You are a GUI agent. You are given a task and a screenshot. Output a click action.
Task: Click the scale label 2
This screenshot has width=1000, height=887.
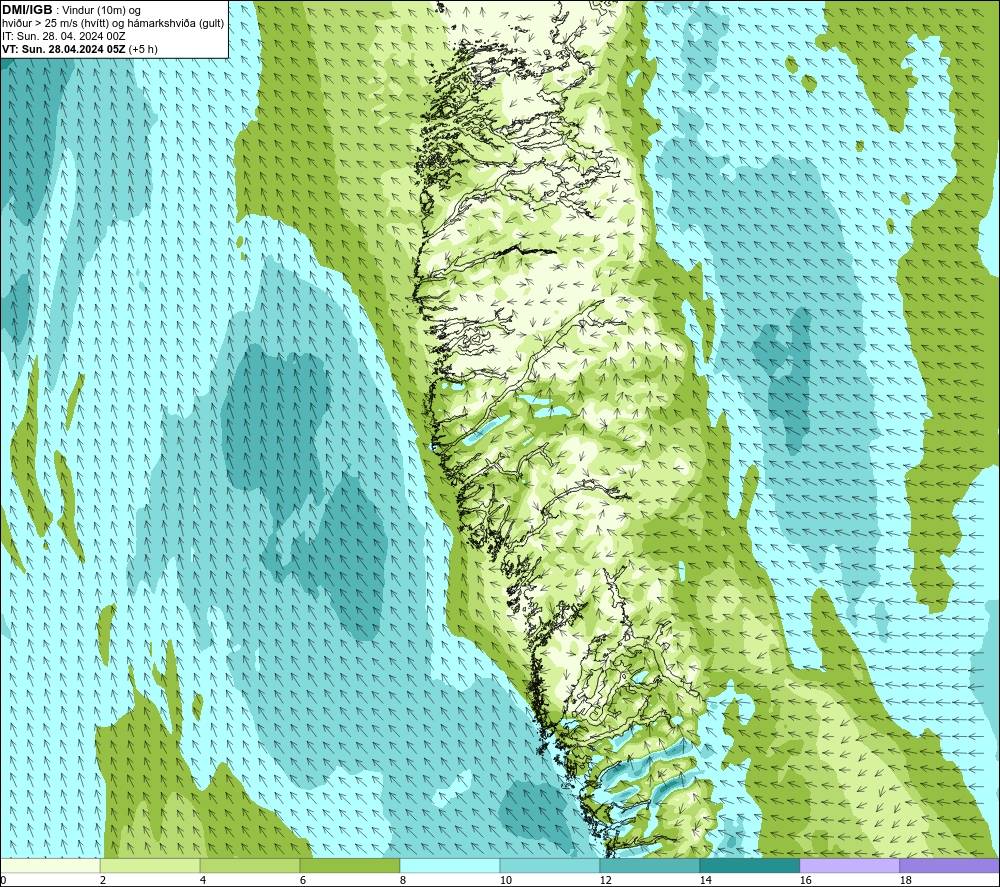pos(103,881)
